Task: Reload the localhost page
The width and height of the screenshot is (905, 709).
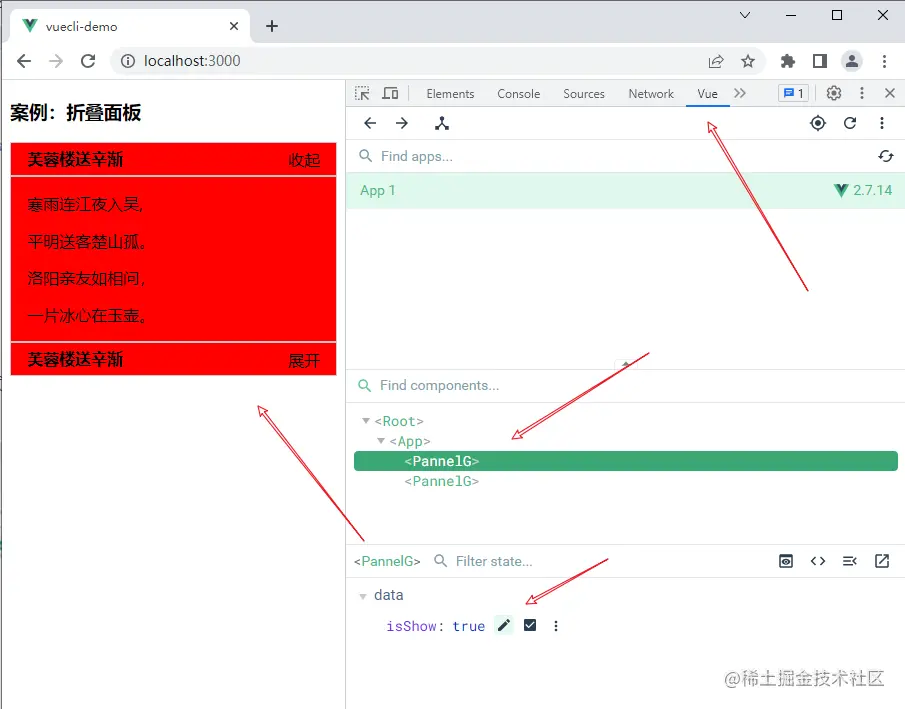Action: [x=88, y=61]
